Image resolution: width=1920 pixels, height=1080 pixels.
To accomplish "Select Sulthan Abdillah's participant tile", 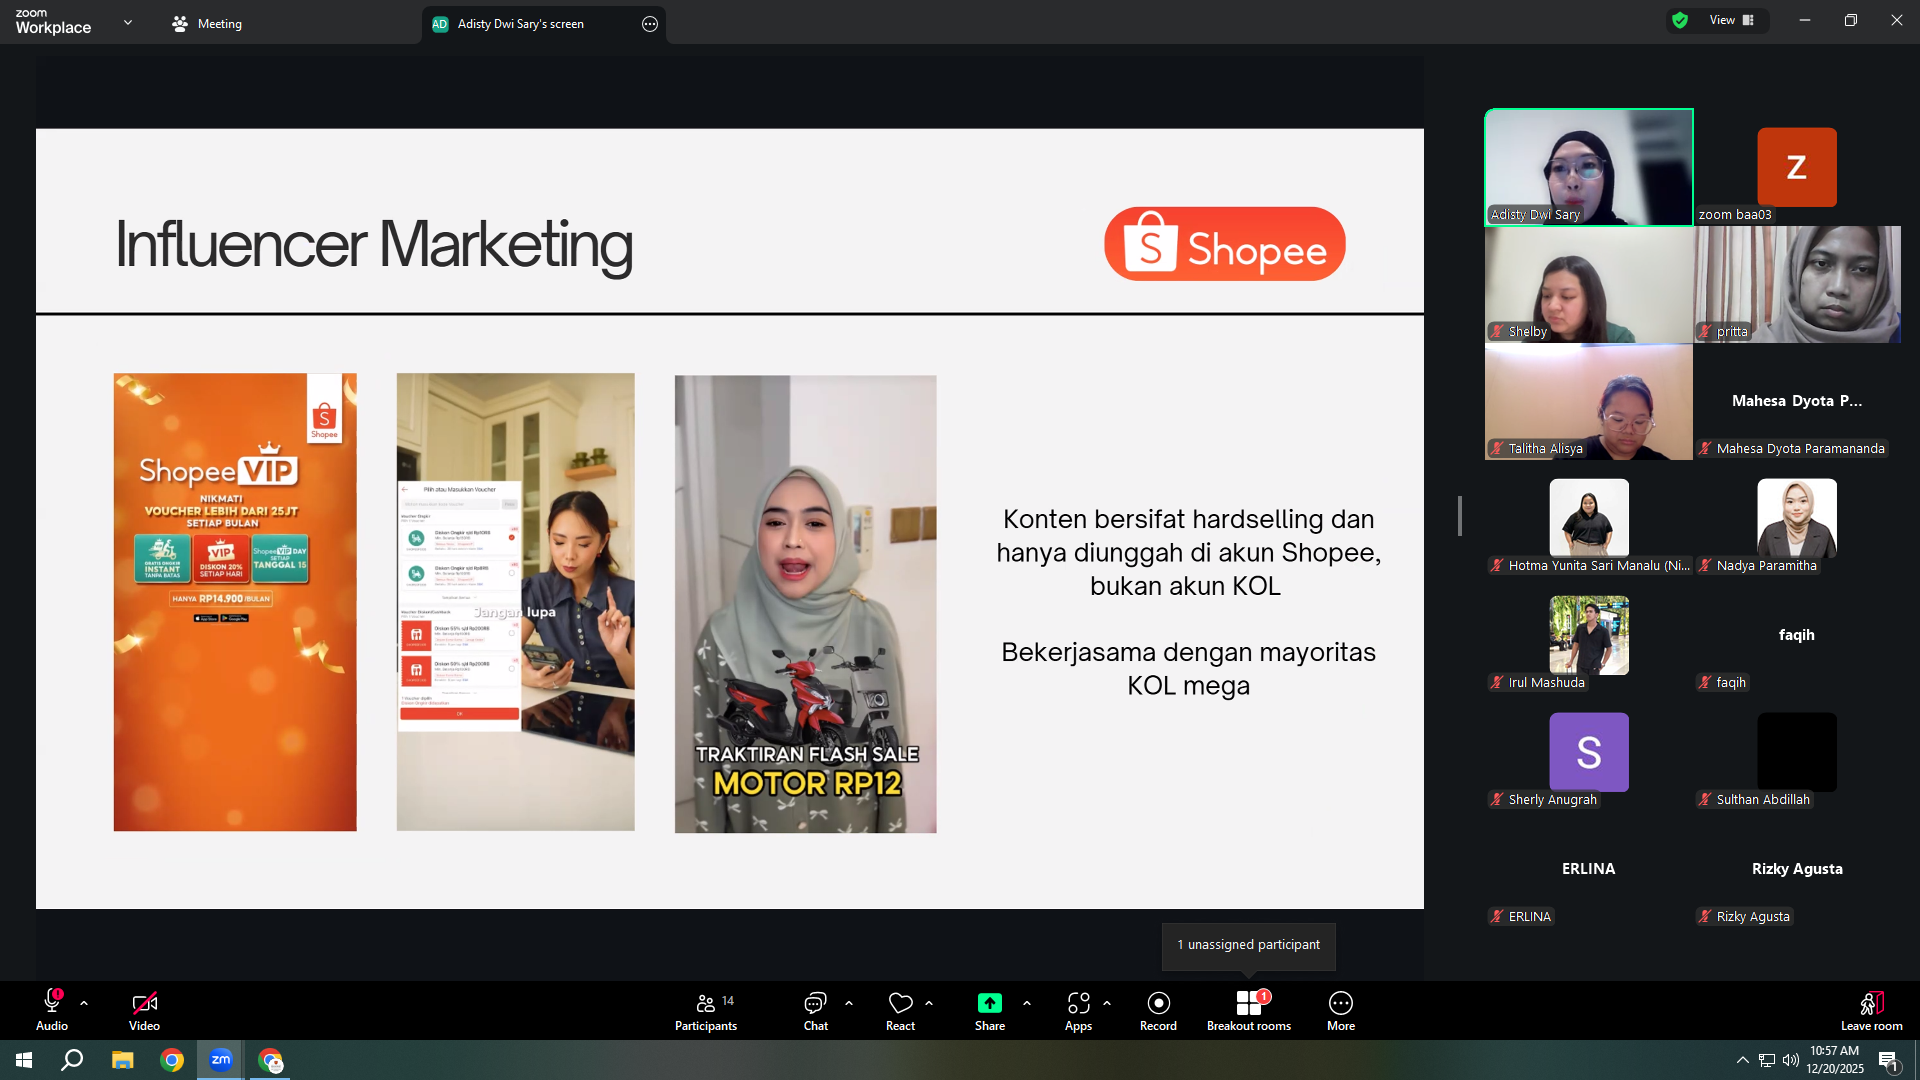I will point(1797,753).
